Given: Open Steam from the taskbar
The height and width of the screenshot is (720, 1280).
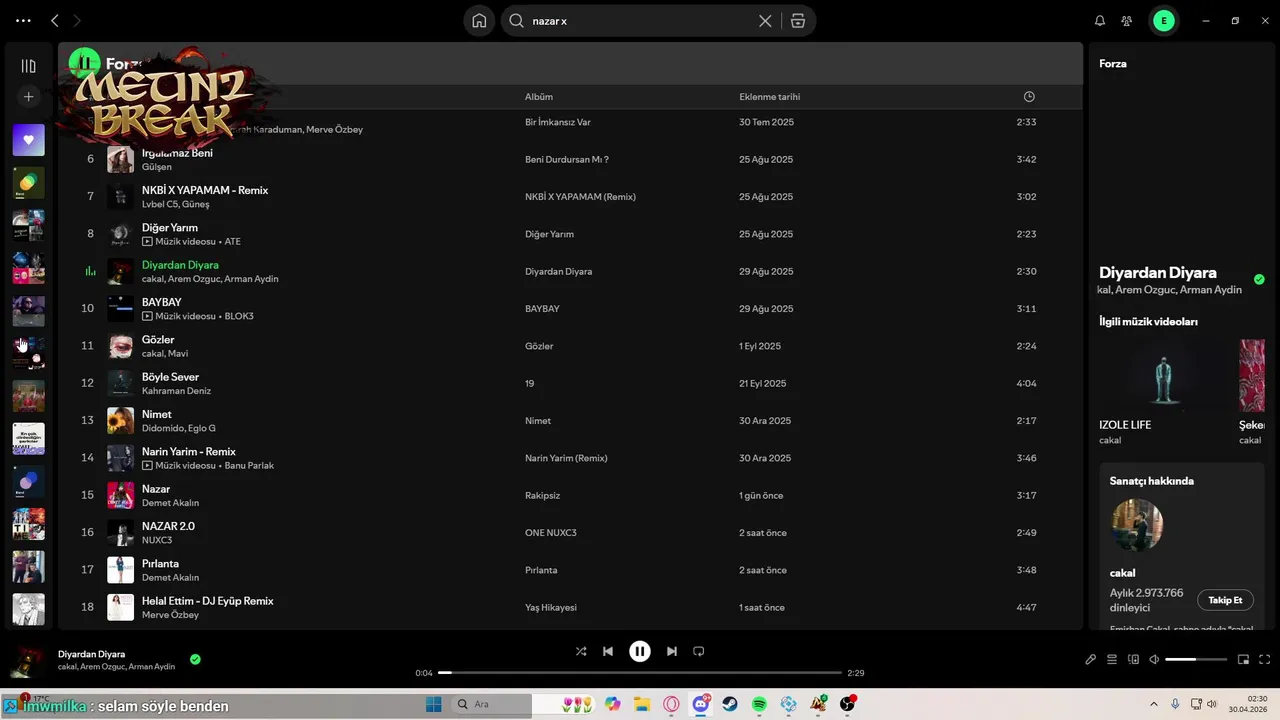Looking at the screenshot, I should (730, 704).
